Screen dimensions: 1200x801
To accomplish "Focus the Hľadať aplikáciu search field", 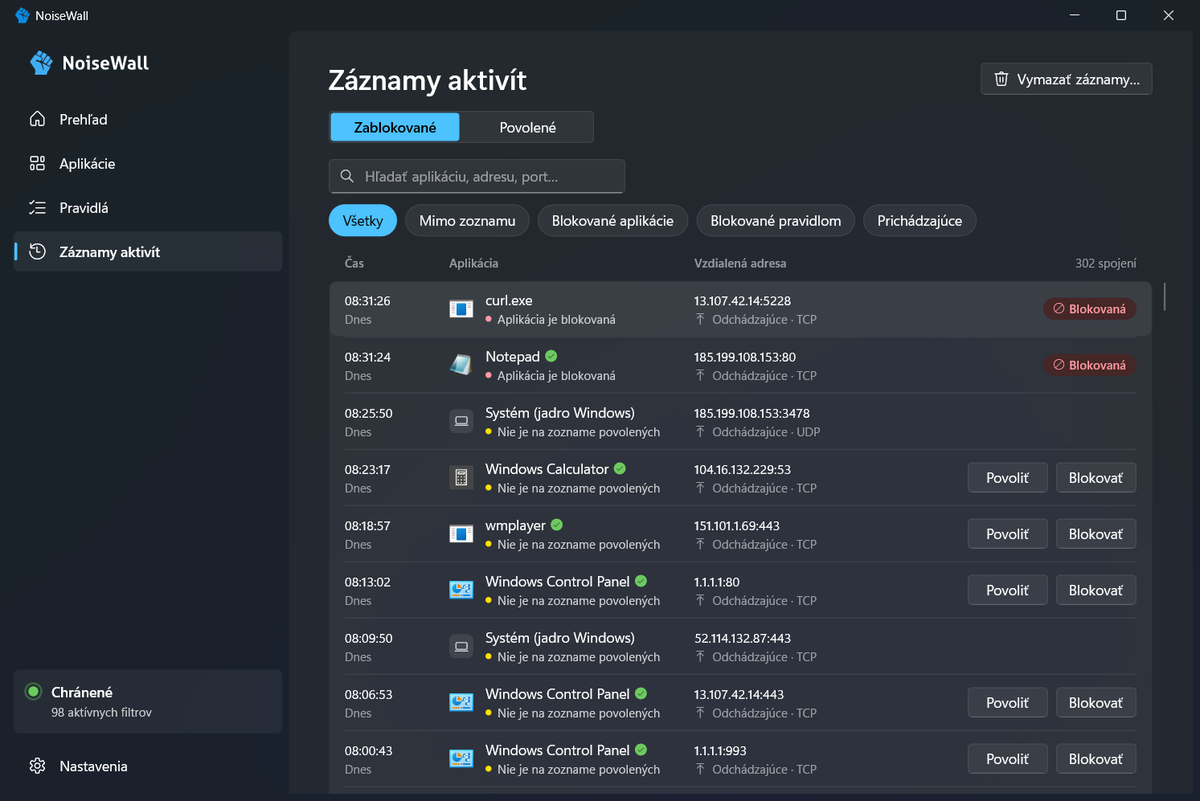I will click(x=477, y=176).
